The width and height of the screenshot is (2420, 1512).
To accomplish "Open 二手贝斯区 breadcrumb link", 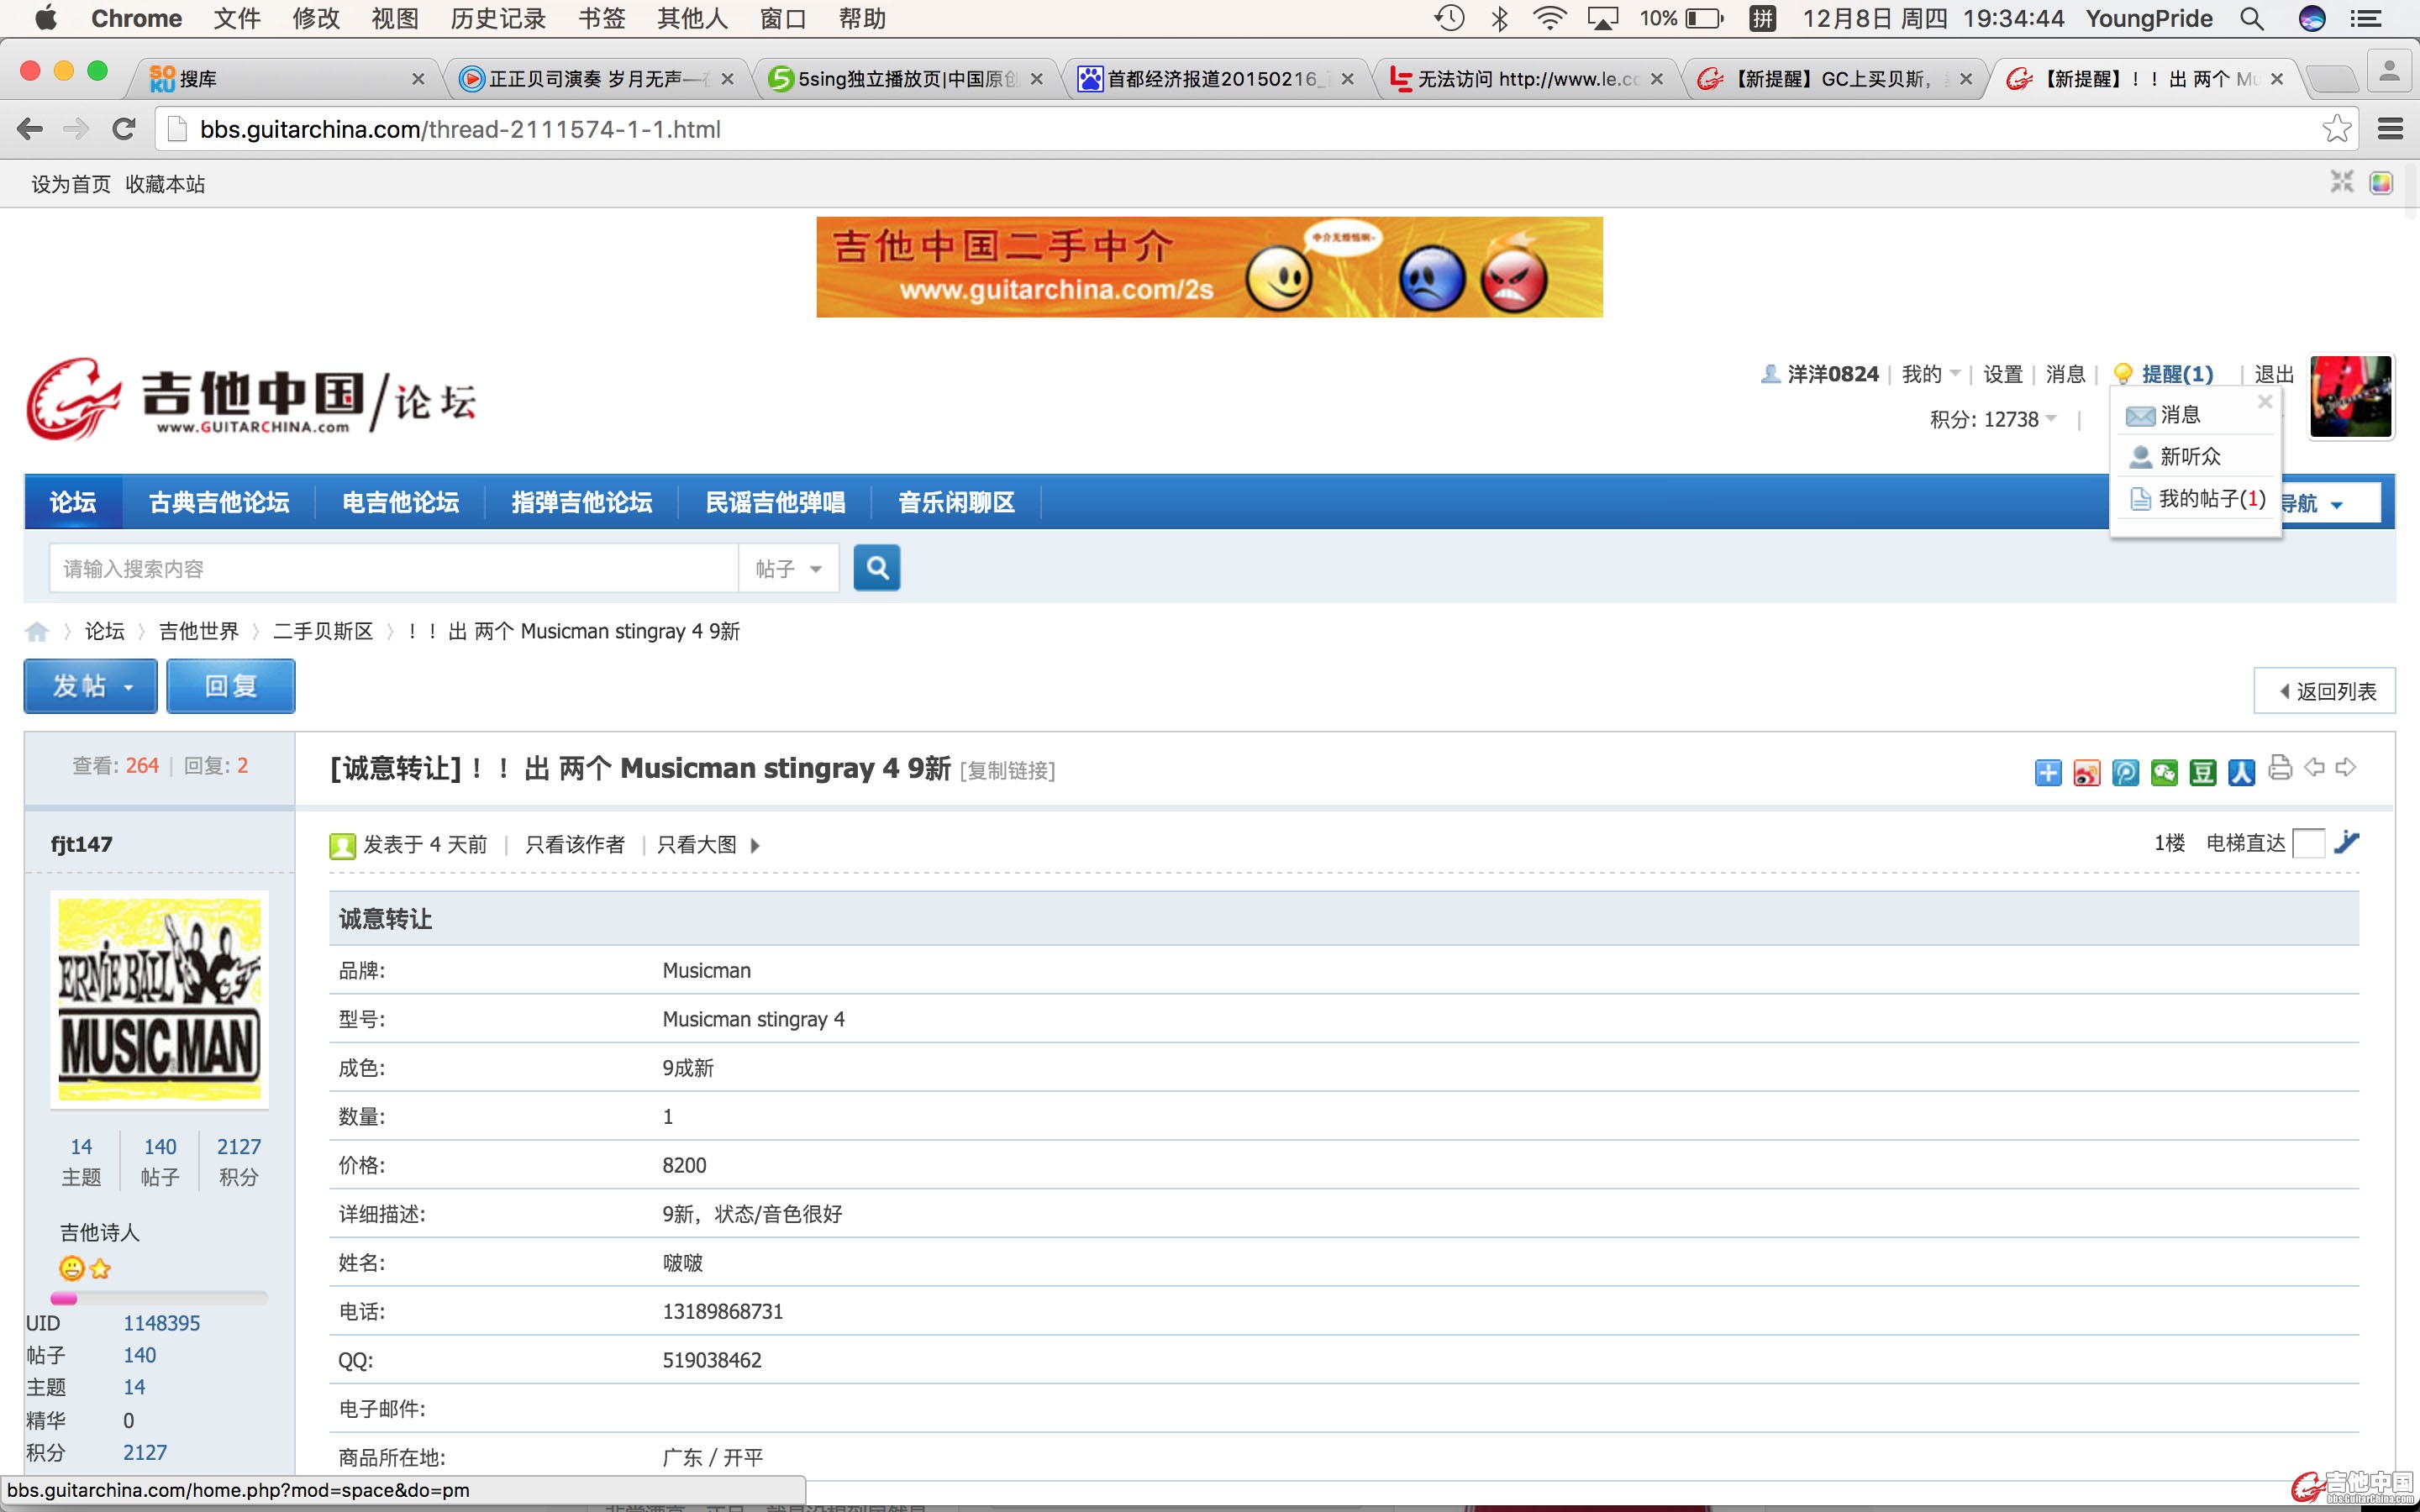I will [323, 631].
